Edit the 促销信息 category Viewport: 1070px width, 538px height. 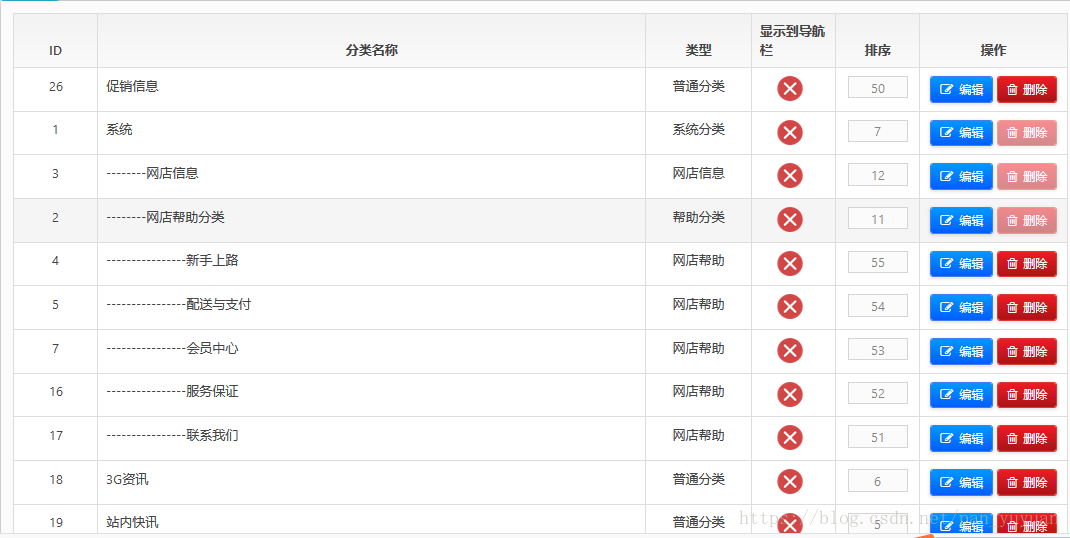pos(961,89)
